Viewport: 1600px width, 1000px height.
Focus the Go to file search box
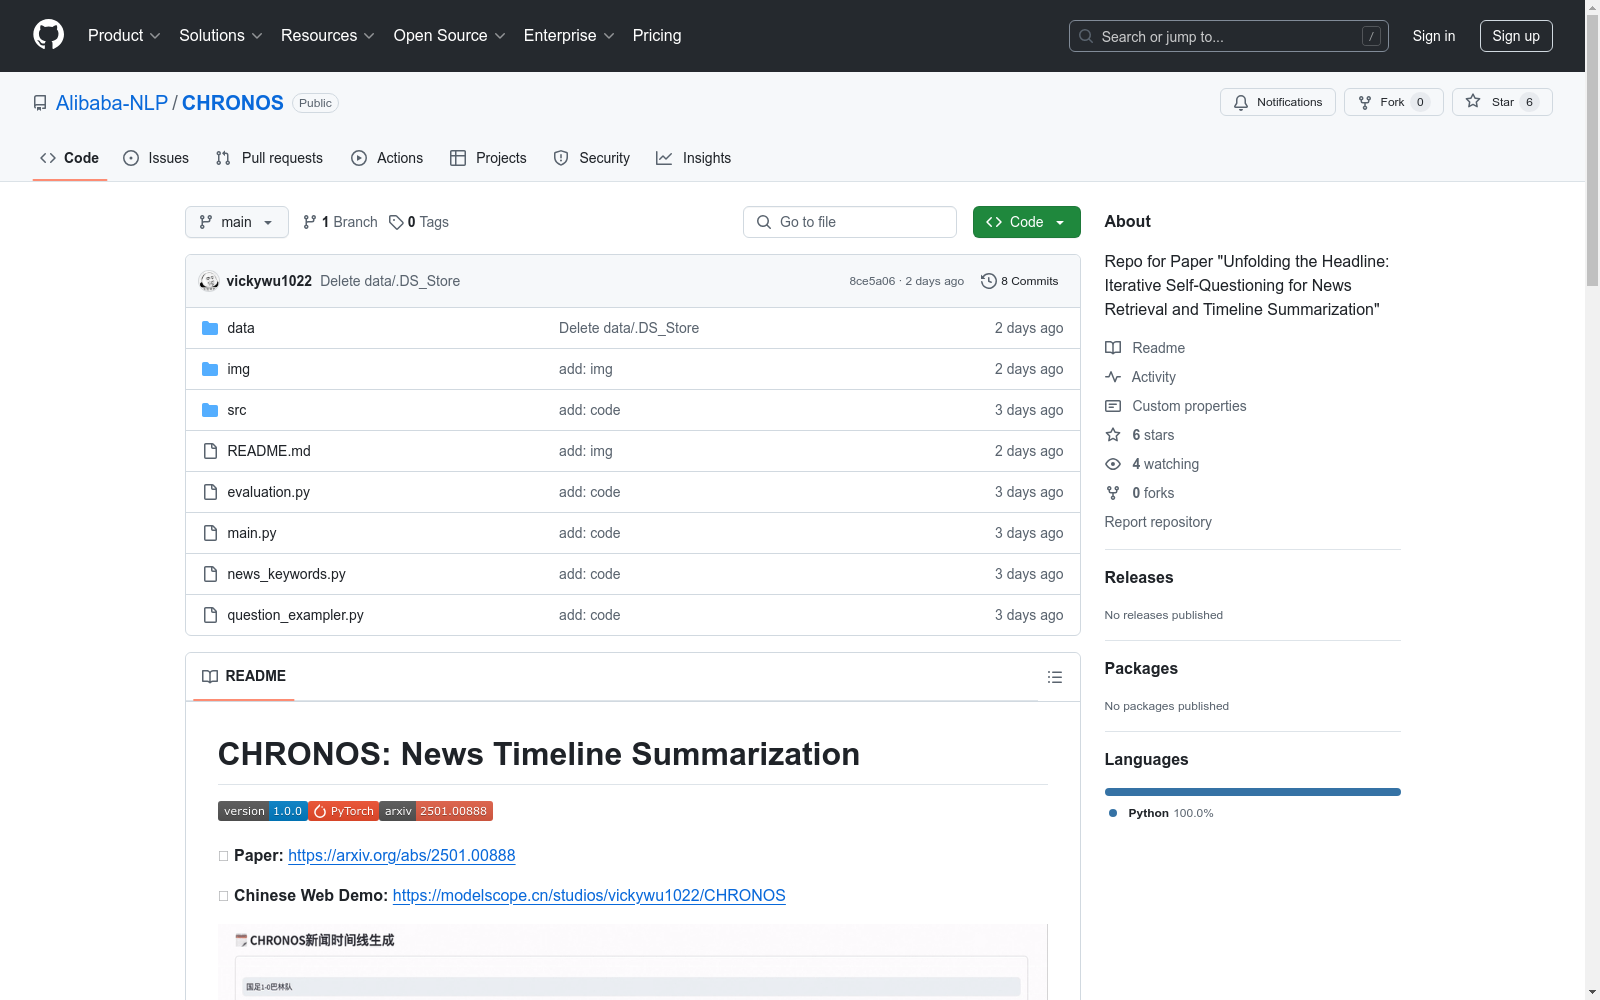850,222
